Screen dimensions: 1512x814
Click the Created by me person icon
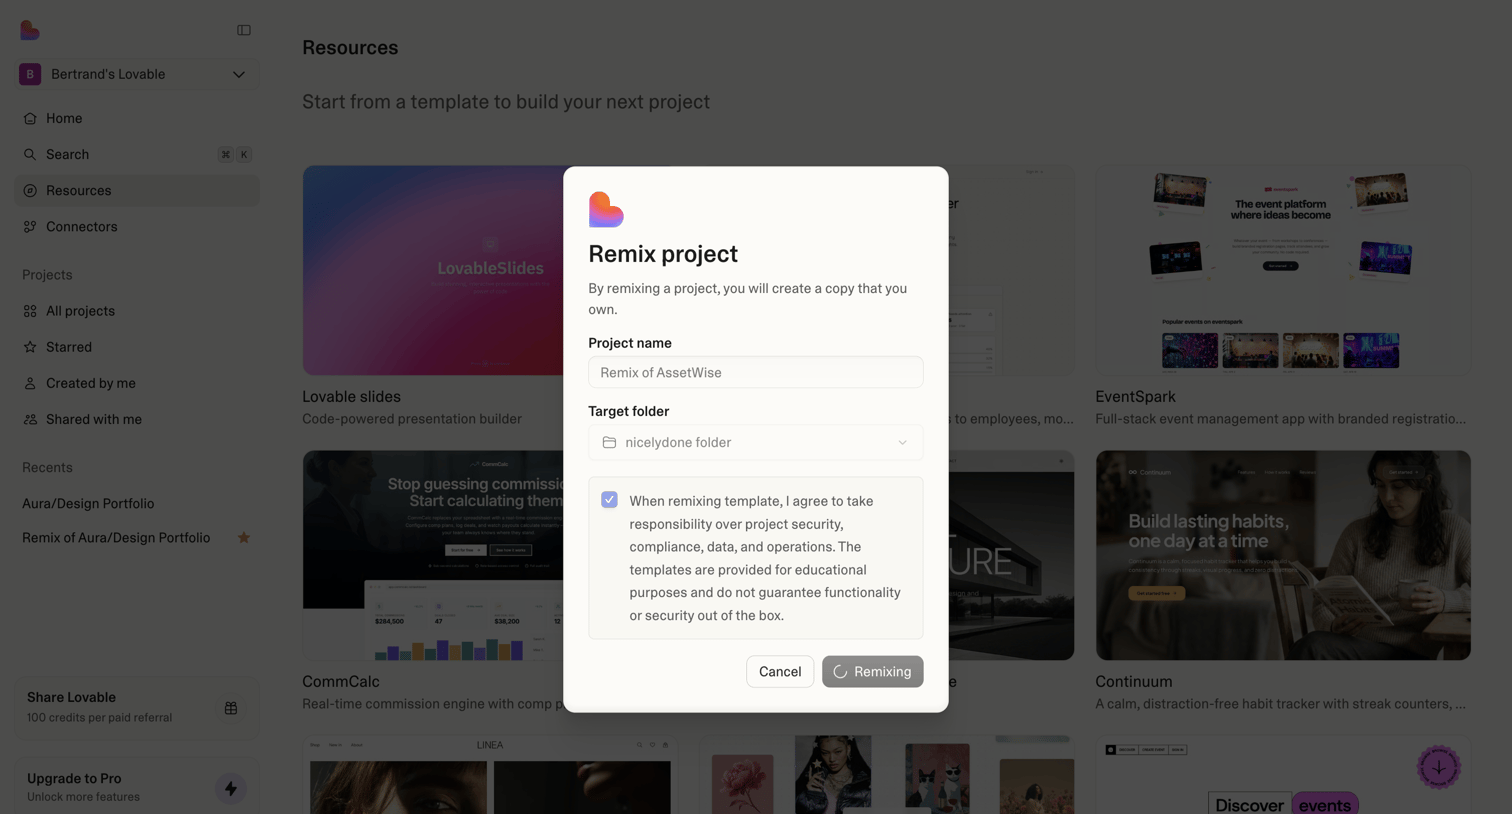(x=30, y=383)
